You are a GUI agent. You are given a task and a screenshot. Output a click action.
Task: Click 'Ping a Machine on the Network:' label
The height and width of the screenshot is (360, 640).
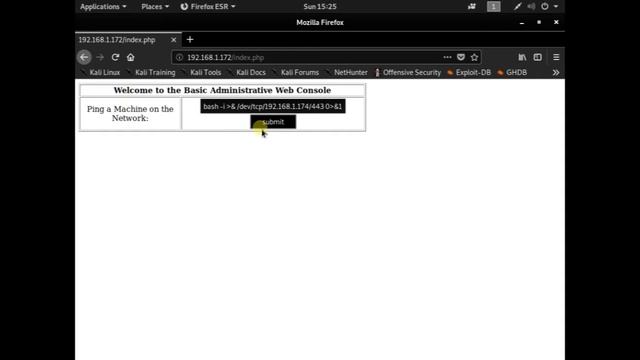(130, 113)
